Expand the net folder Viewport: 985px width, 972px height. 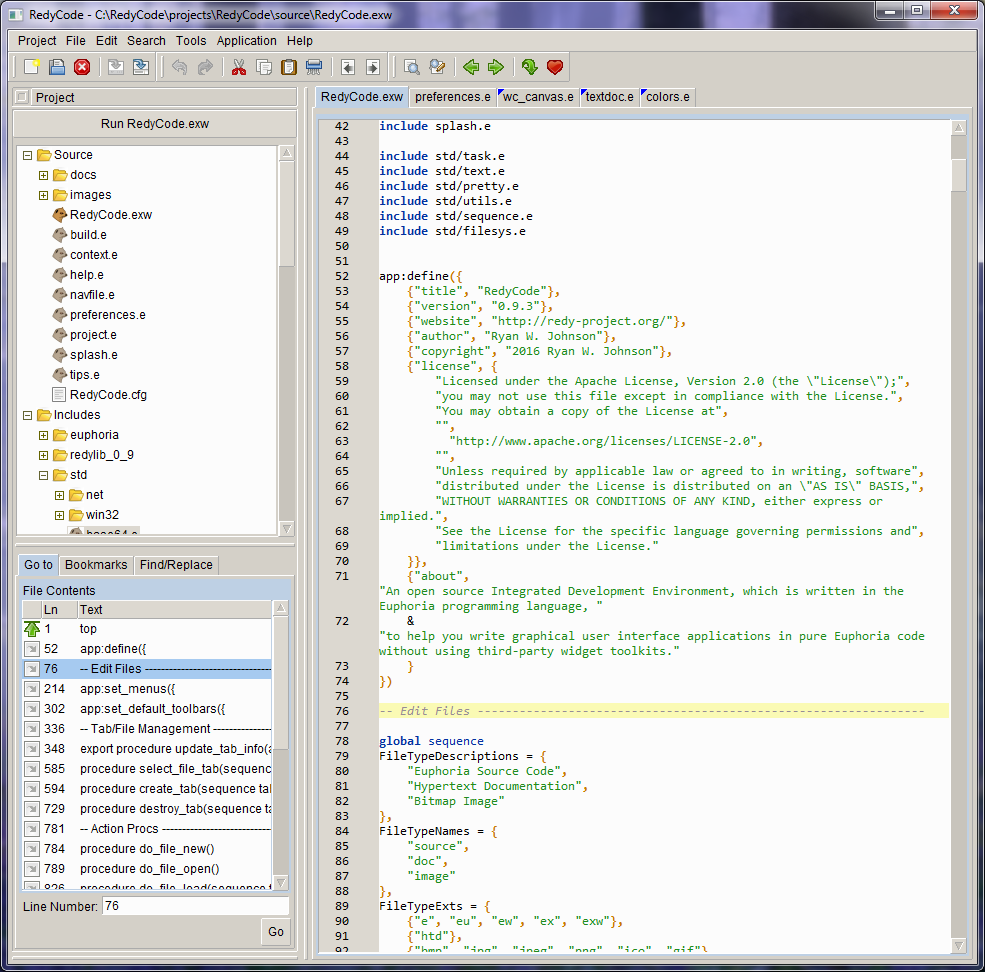pyautogui.click(x=60, y=496)
